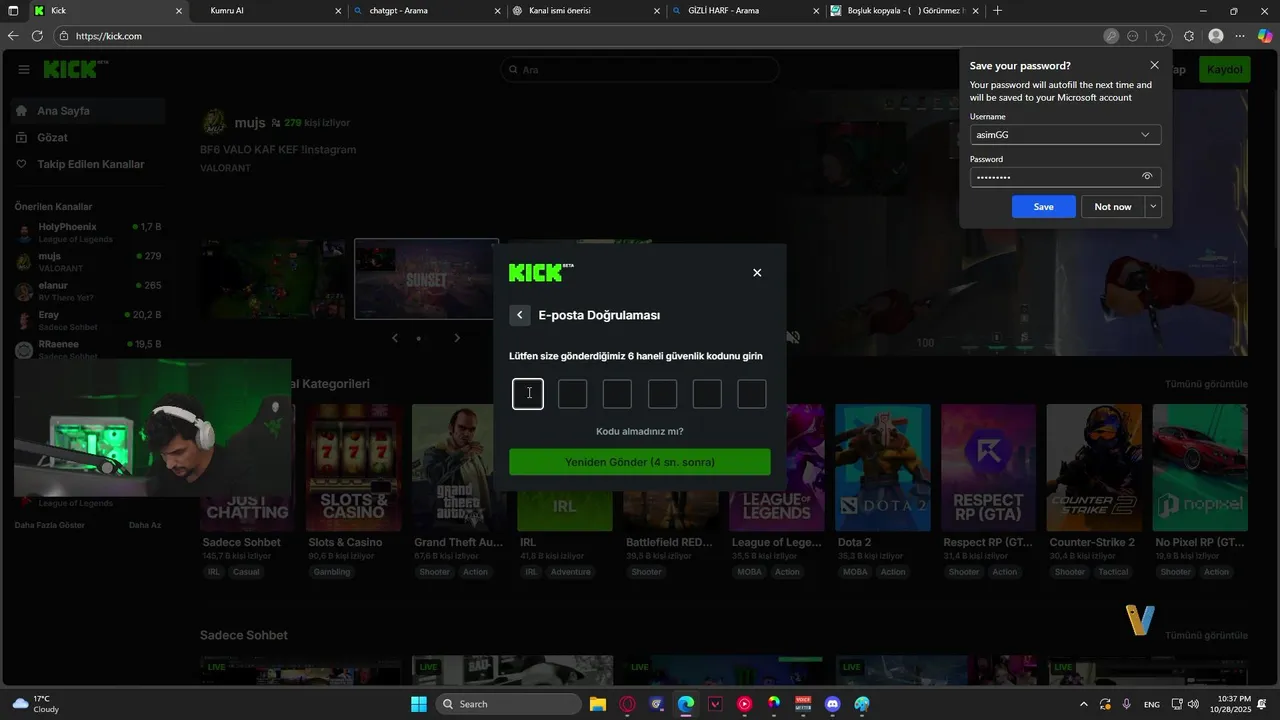The width and height of the screenshot is (1280, 720).
Task: Open the Windows Start menu
Action: 419,704
